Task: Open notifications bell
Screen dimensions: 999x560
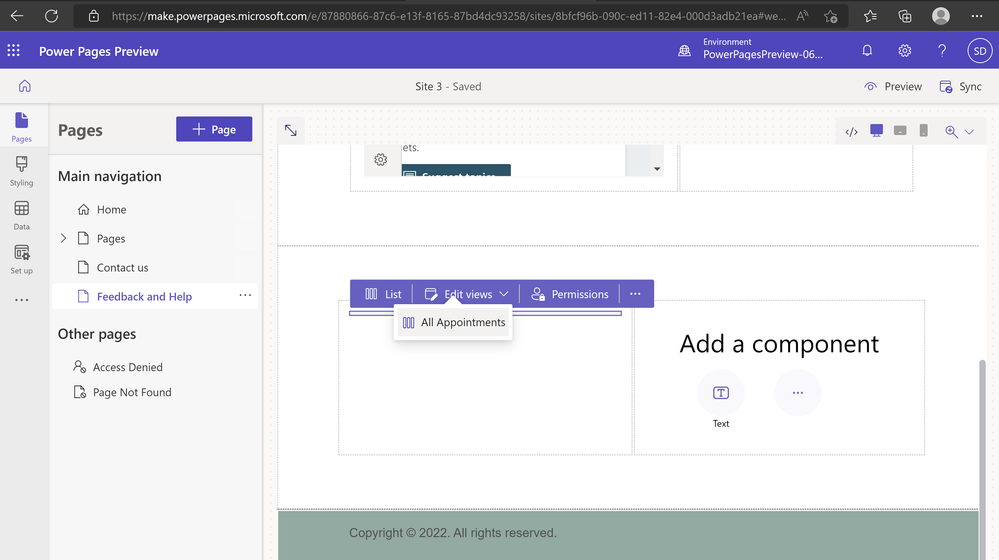Action: (867, 50)
